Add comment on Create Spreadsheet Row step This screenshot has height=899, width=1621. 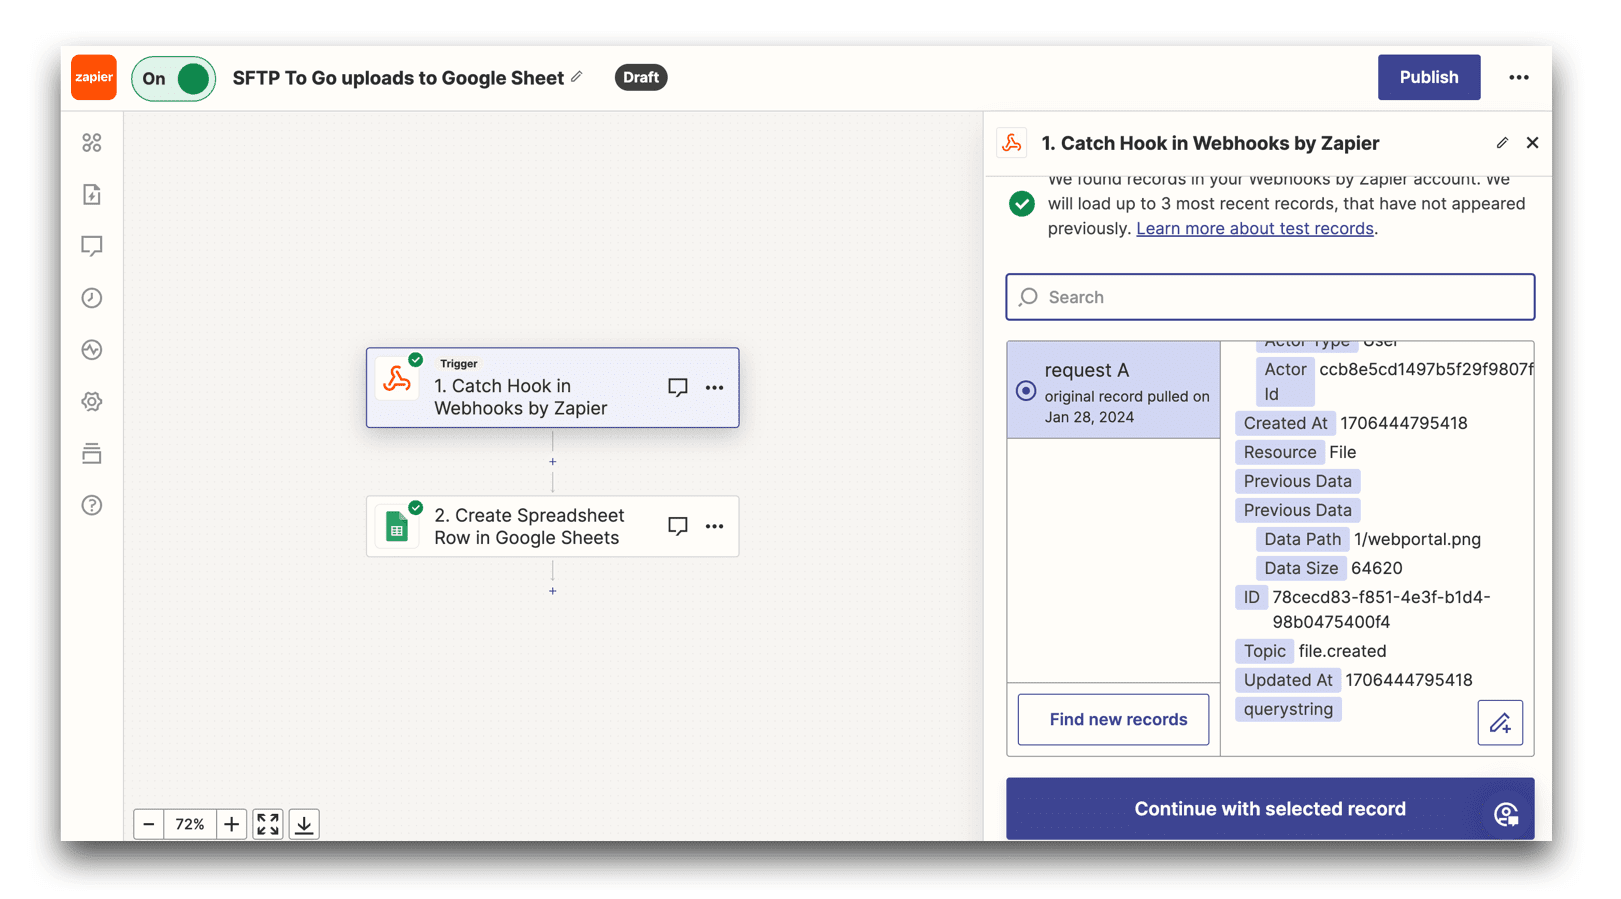tap(678, 526)
